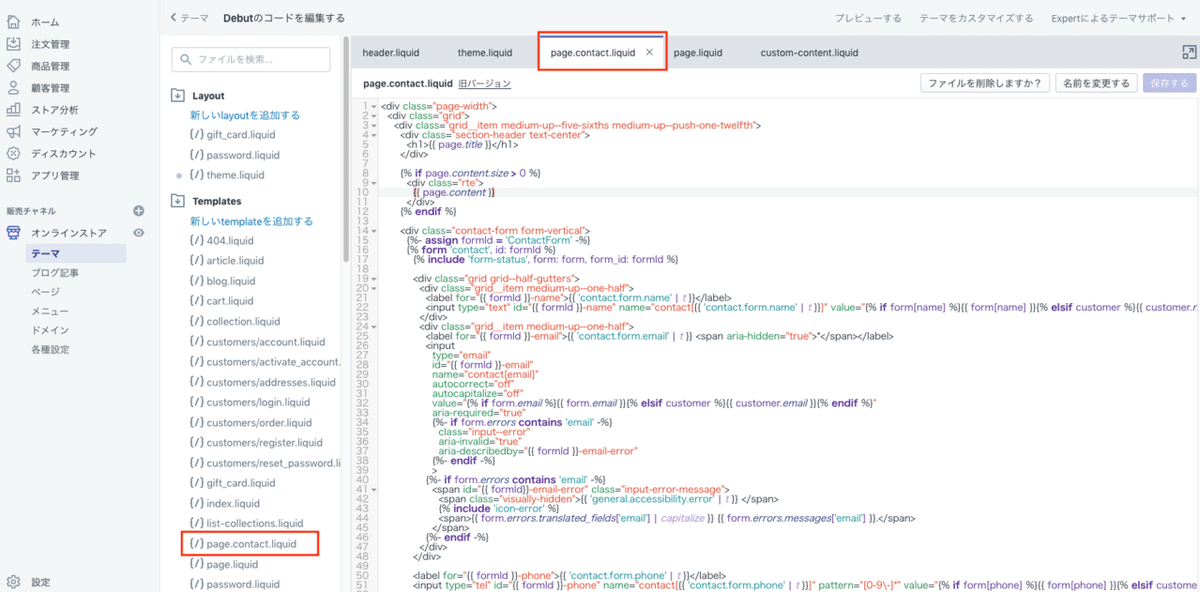The width and height of the screenshot is (1200, 592).
Task: Open Expertによるテーマサポート dropdown
Action: click(x=1119, y=18)
